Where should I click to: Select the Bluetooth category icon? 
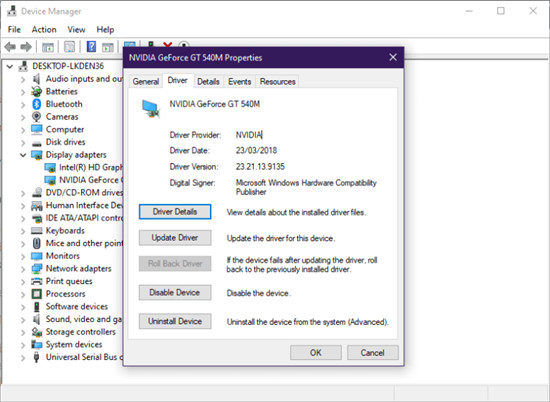(x=36, y=104)
